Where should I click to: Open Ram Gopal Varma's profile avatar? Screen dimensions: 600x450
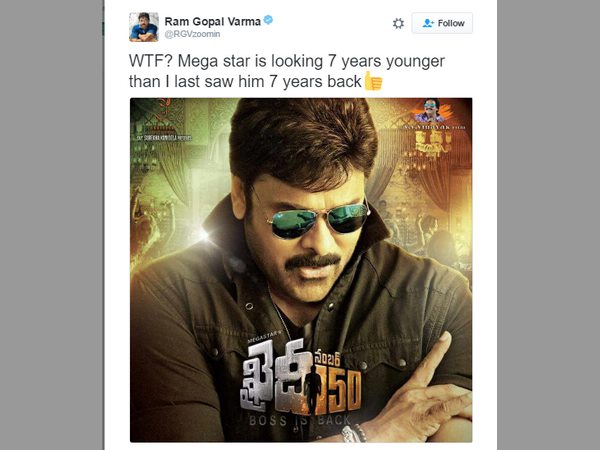click(143, 27)
